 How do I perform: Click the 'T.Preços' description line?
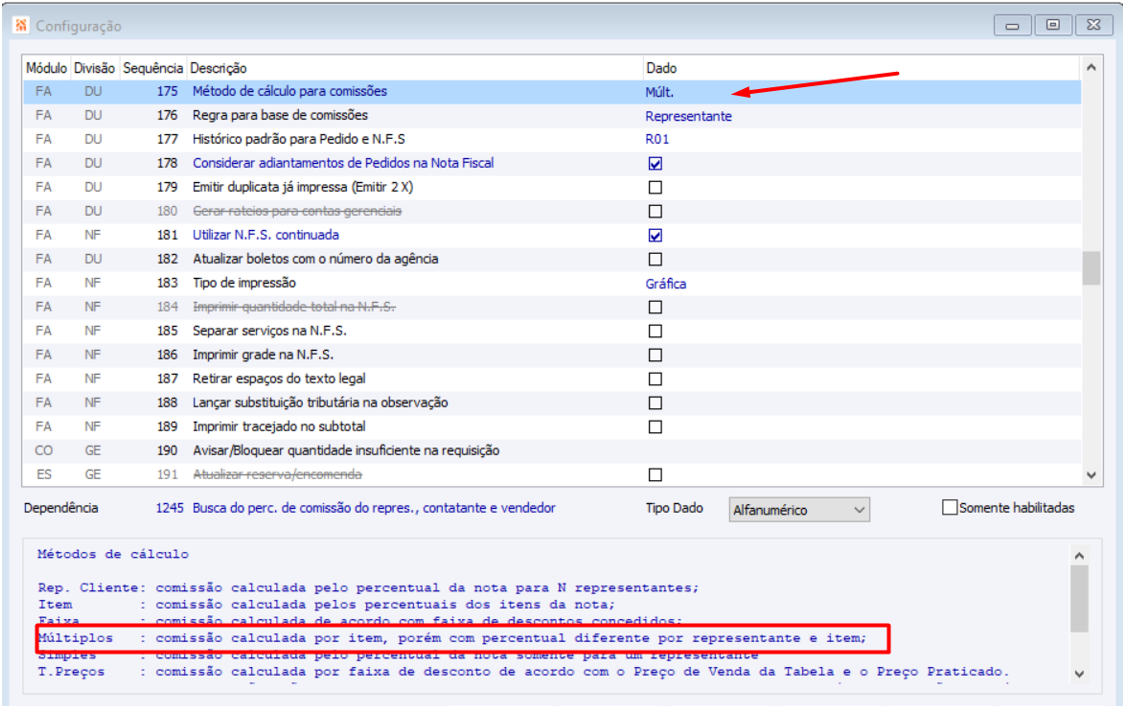[x=524, y=672]
